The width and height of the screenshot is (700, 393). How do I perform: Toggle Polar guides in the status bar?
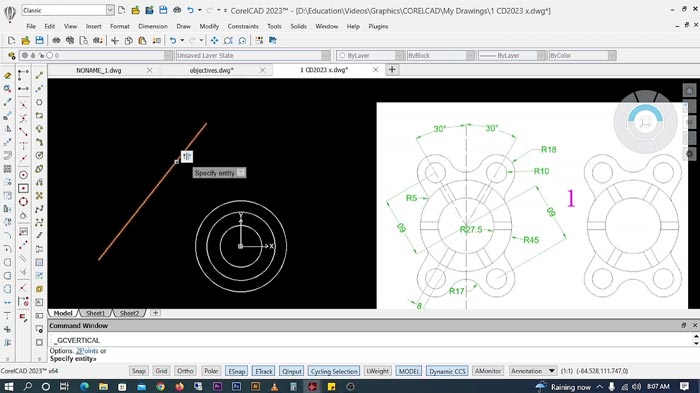pyautogui.click(x=211, y=371)
